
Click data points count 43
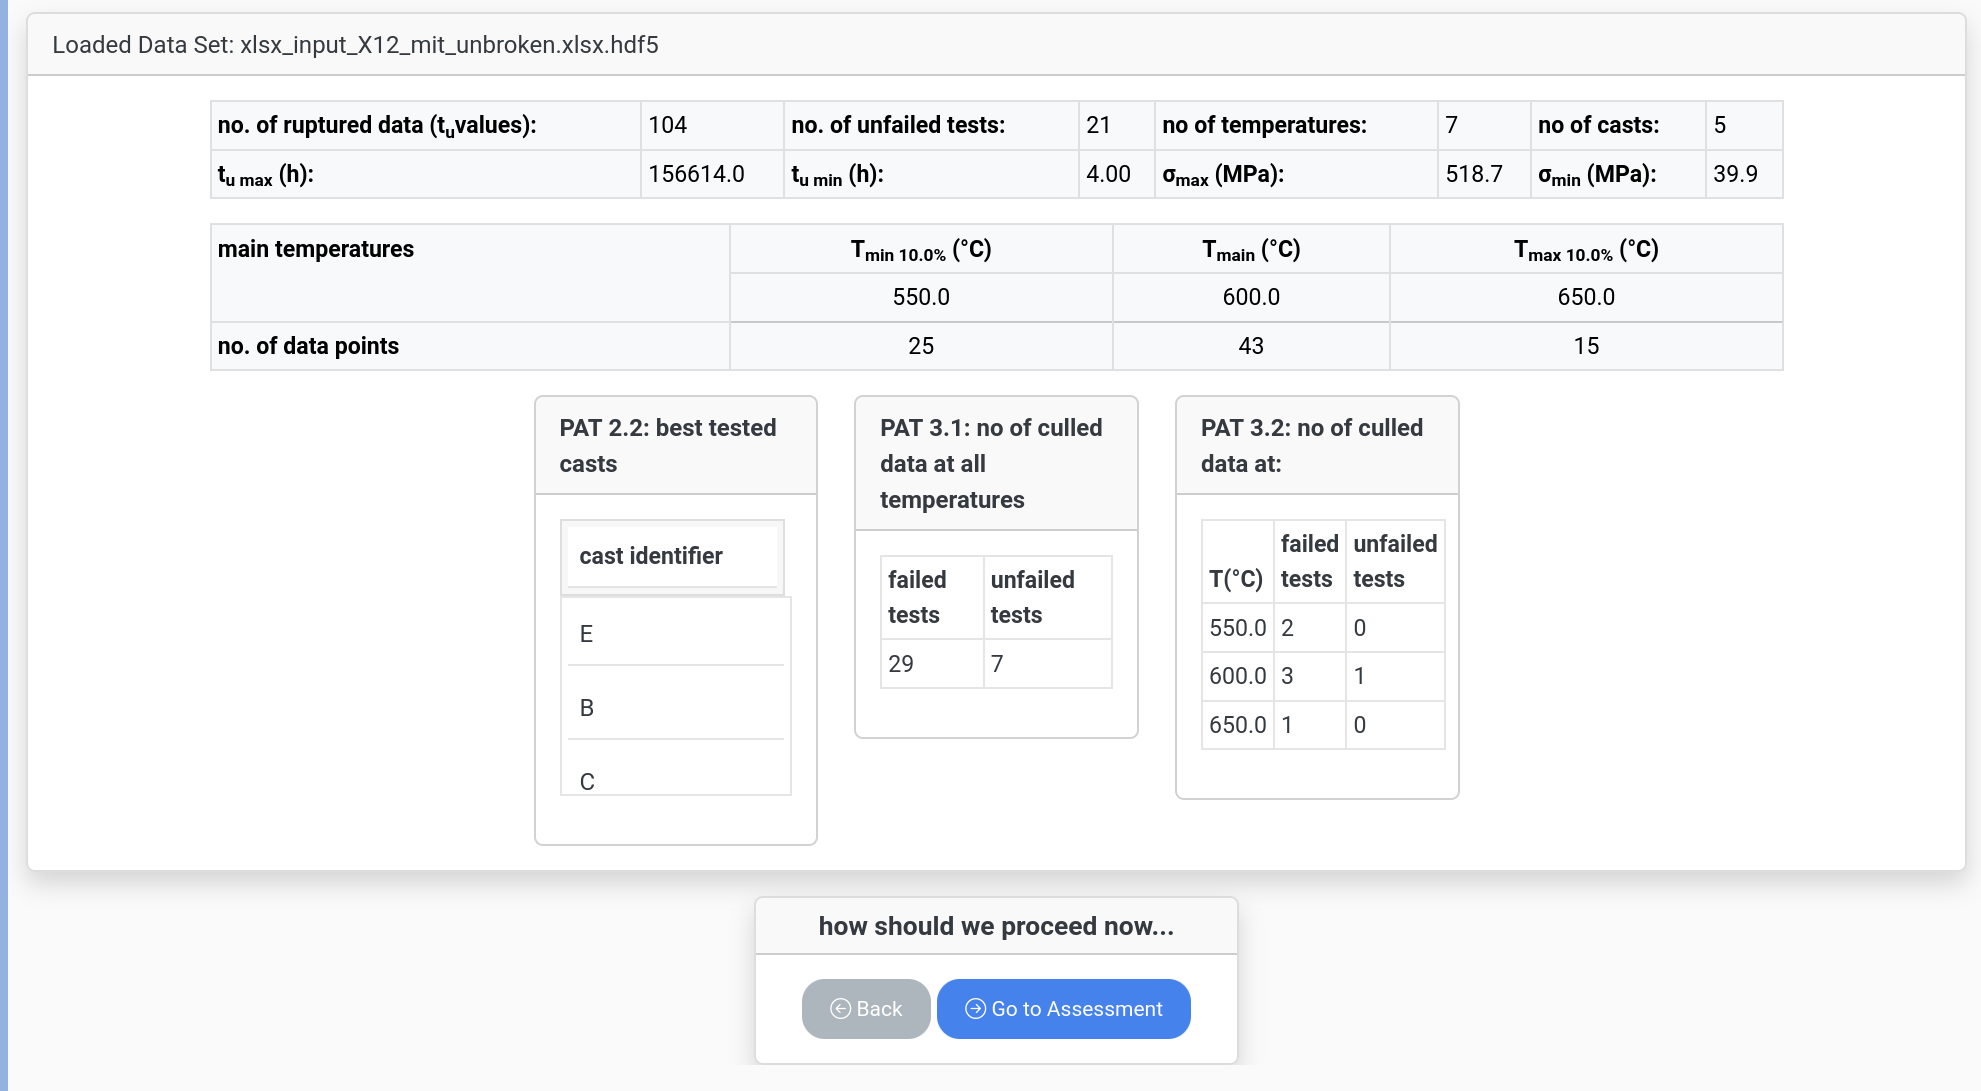pyautogui.click(x=1251, y=346)
